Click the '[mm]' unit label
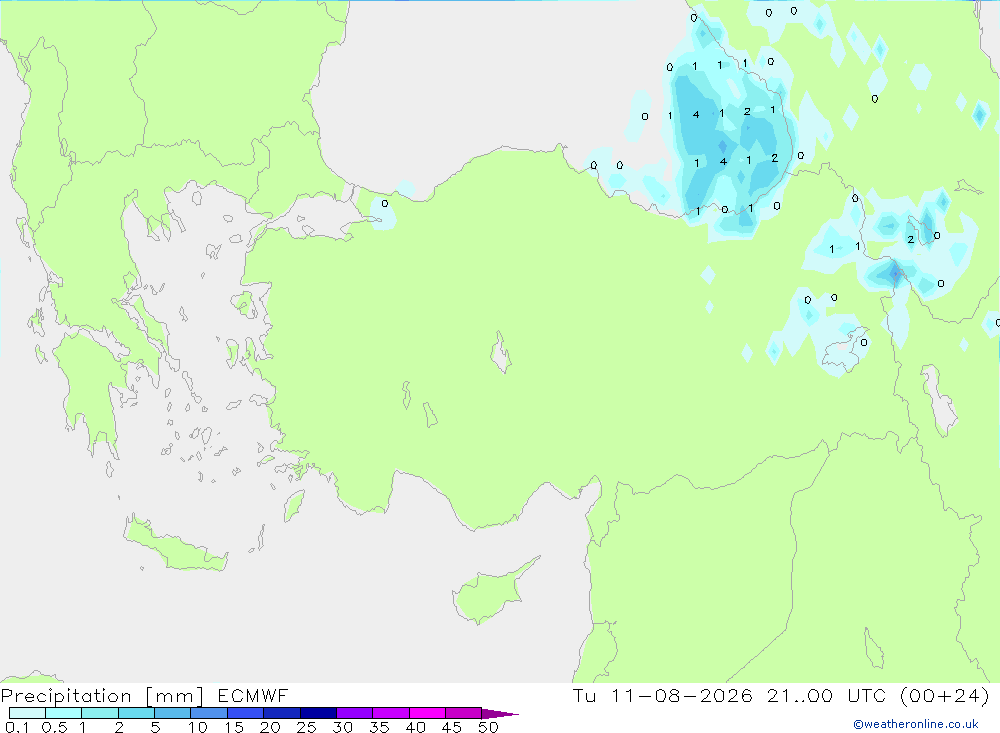The height and width of the screenshot is (733, 1000). [x=175, y=696]
